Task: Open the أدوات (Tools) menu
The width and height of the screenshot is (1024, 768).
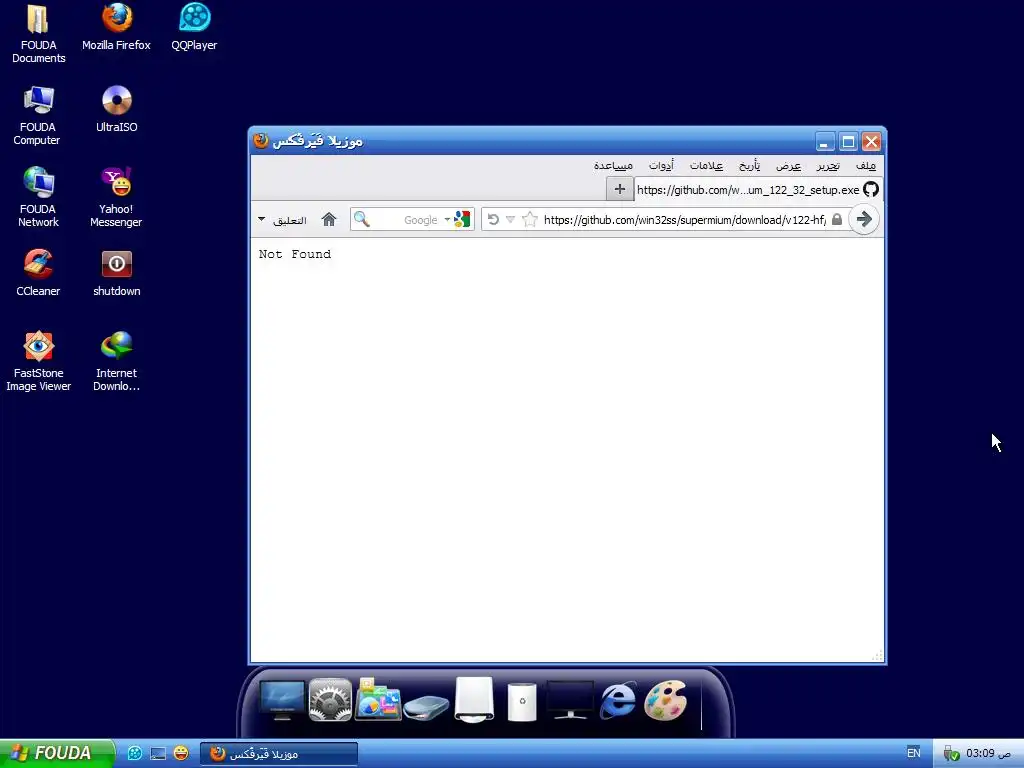Action: coord(661,166)
